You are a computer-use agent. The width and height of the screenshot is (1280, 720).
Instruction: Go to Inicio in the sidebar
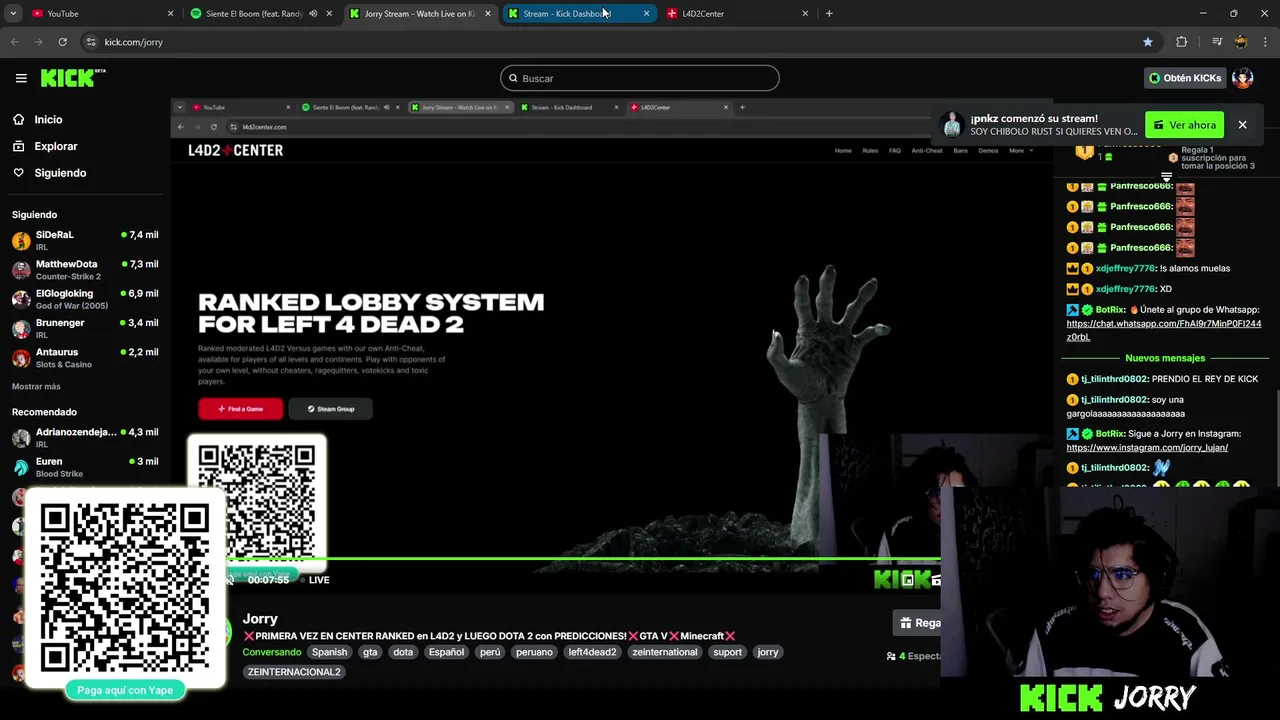[48, 119]
